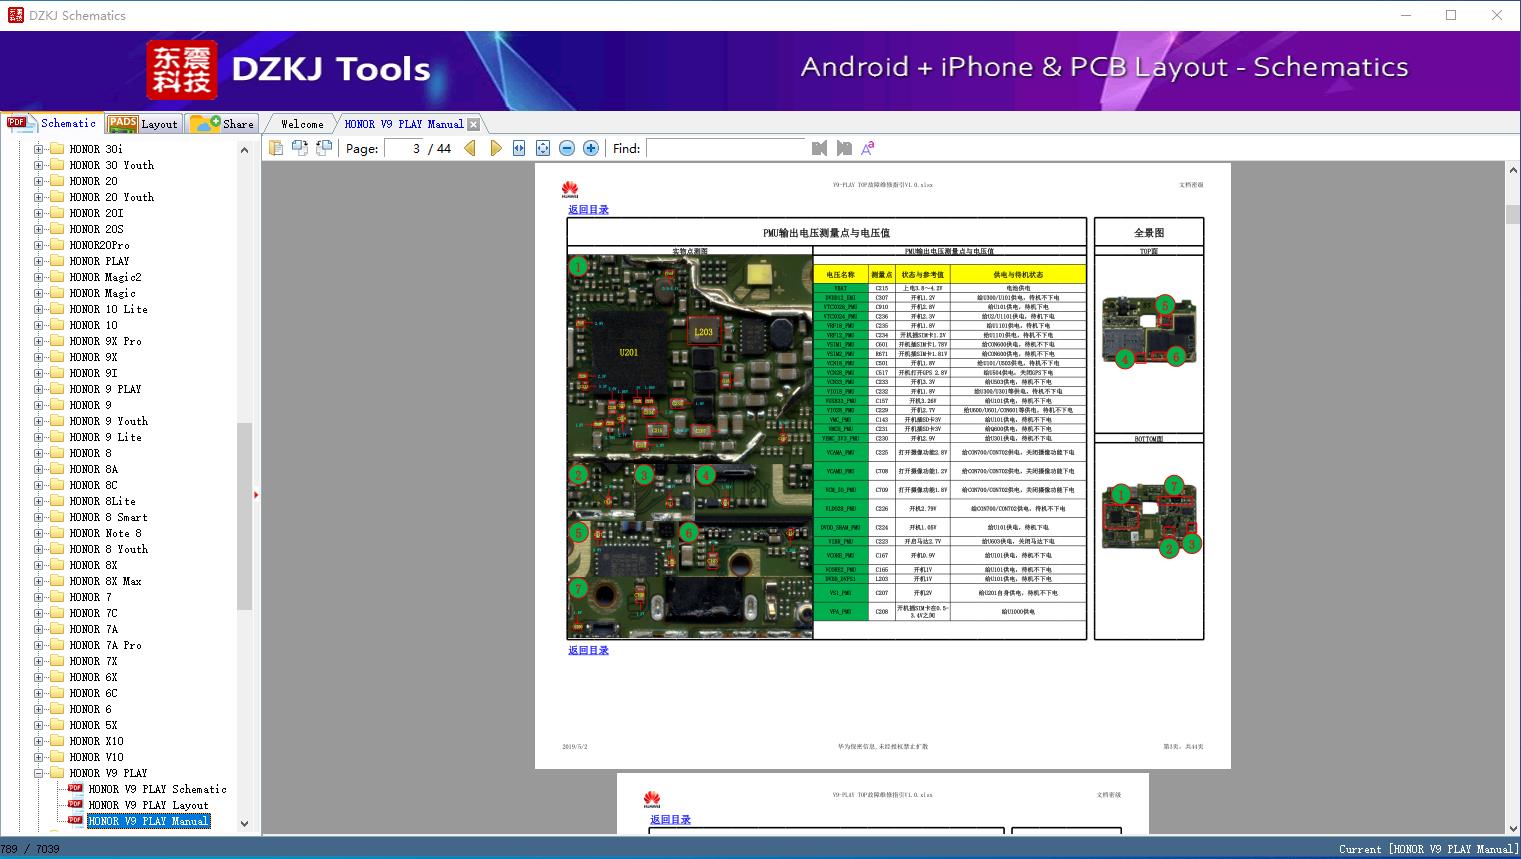Switch to the Schematic tab
Viewport: 1521px width, 859px height.
[52, 123]
